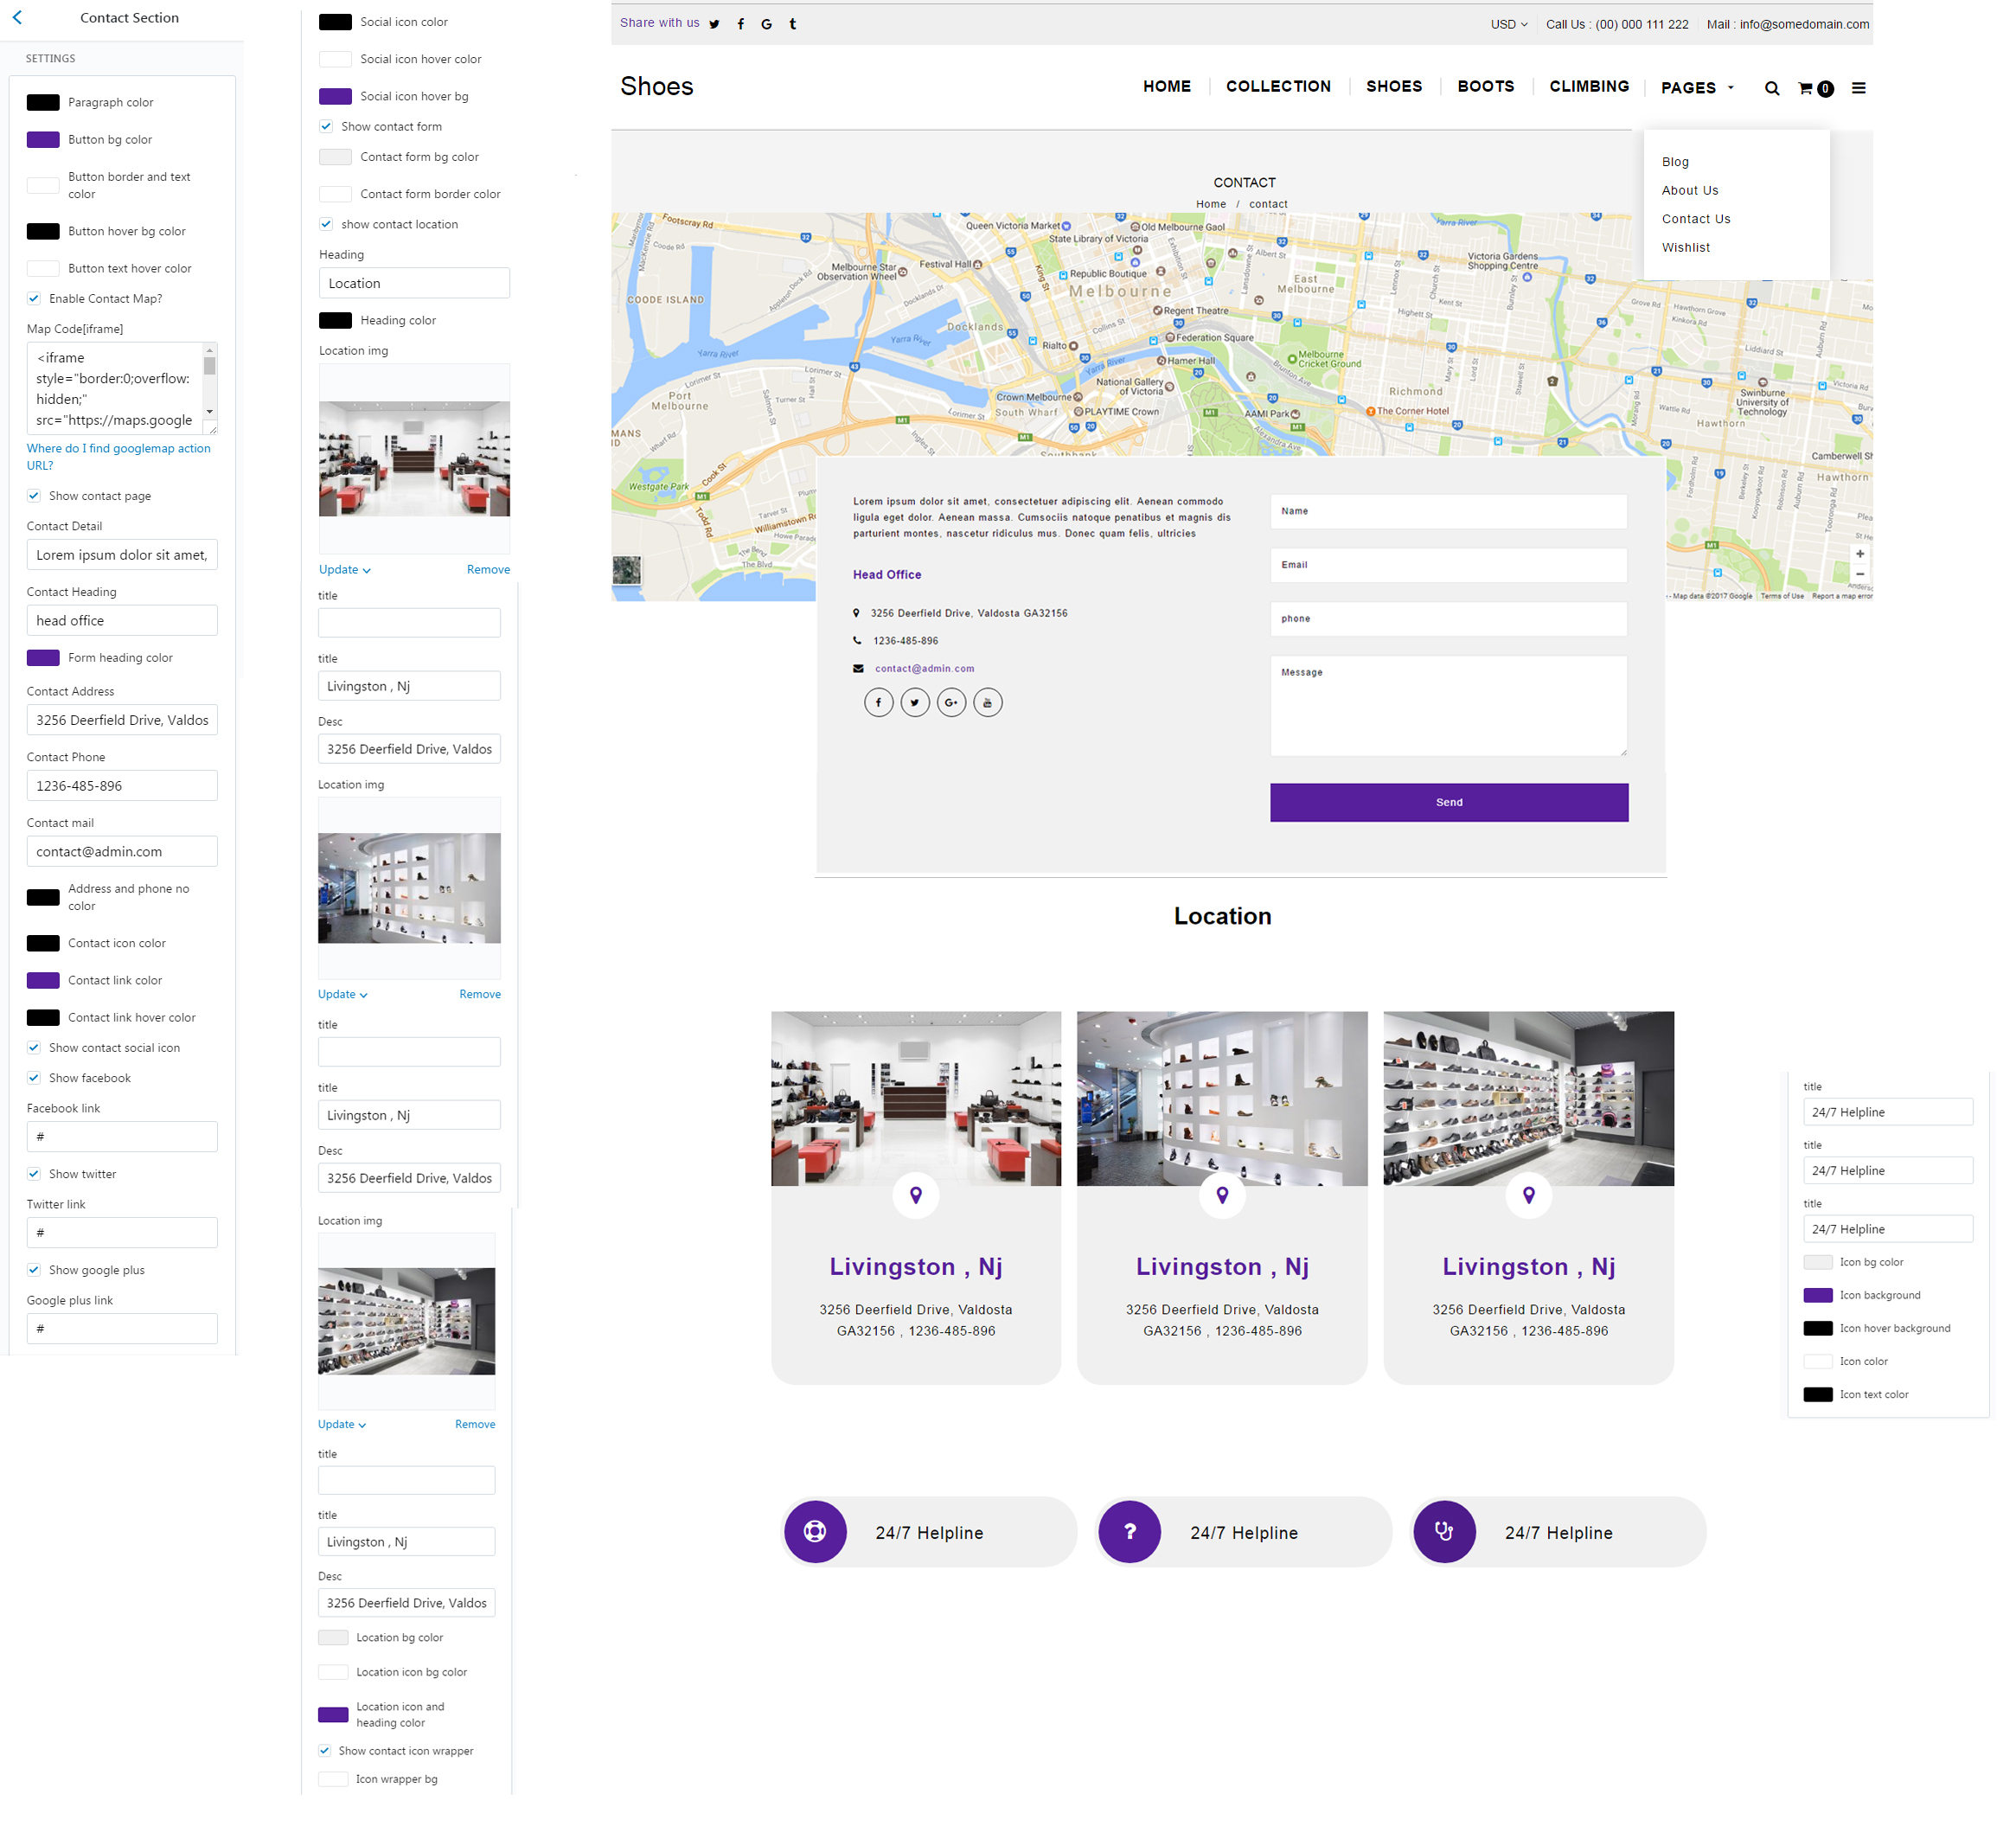Disable Show twitter checkbox

(x=34, y=1173)
